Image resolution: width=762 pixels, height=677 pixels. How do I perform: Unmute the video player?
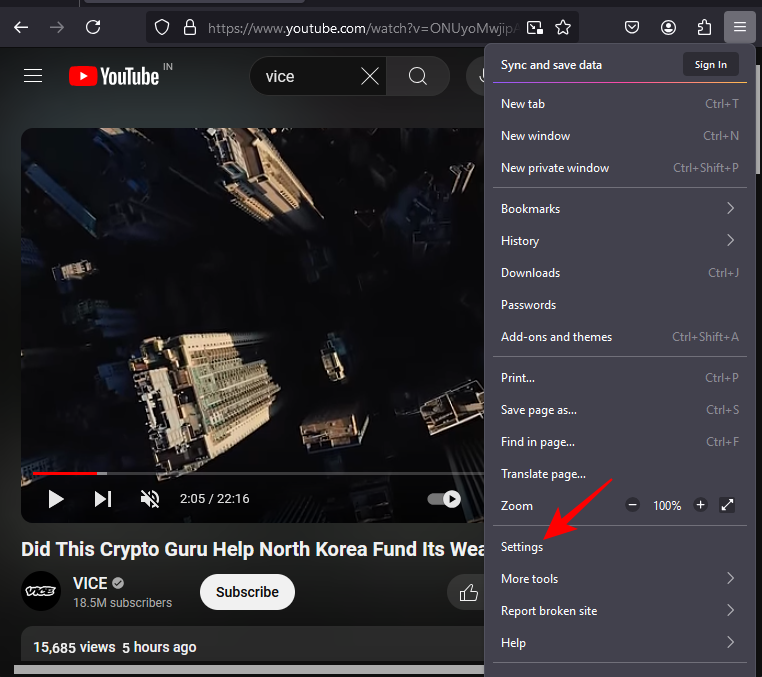[x=150, y=498]
